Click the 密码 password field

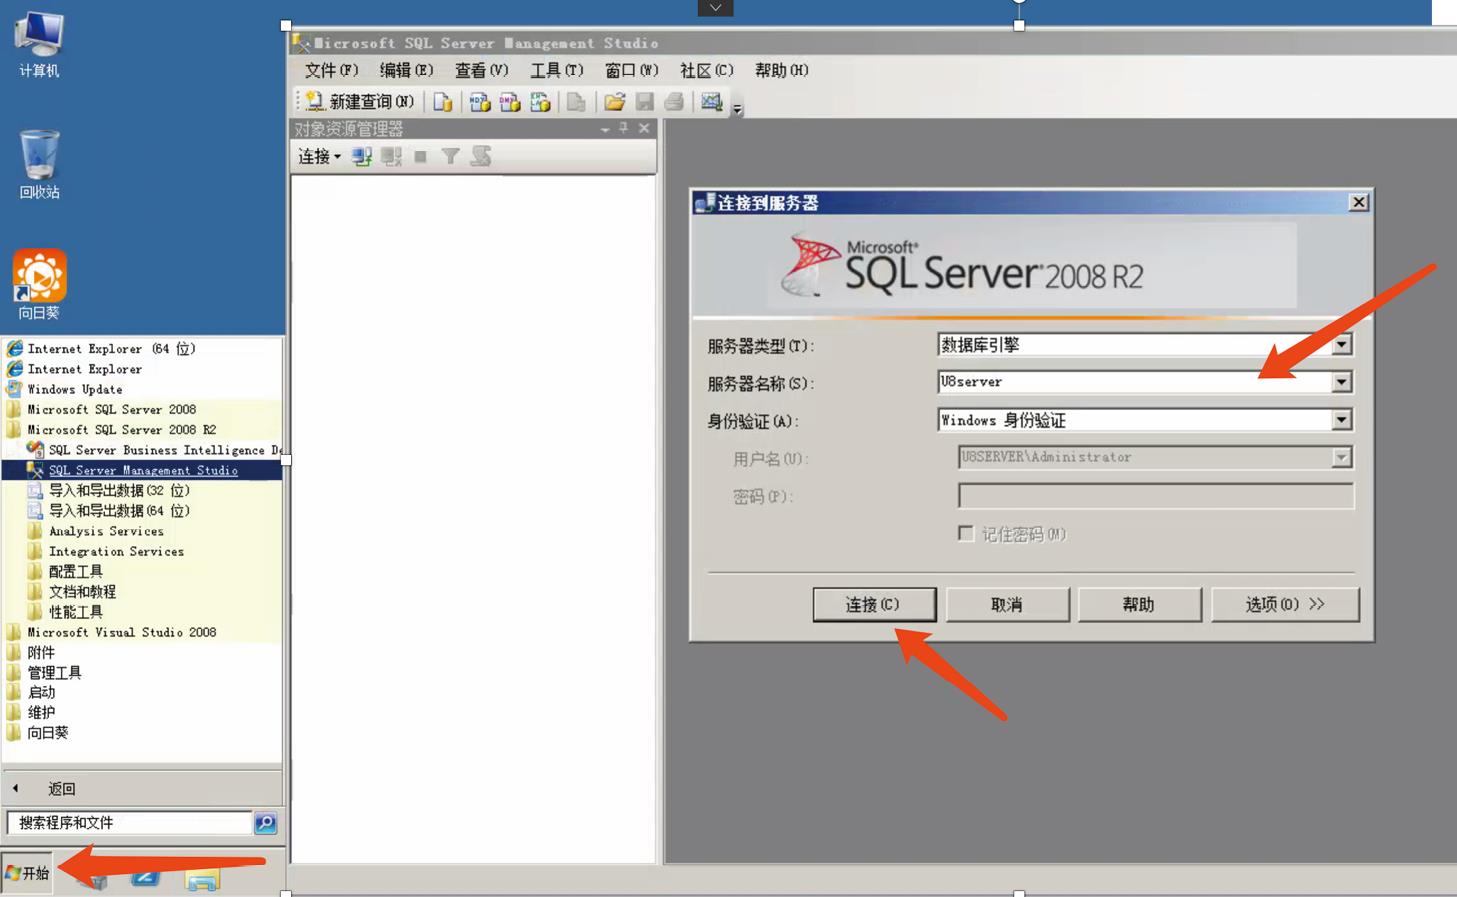pyautogui.click(x=1155, y=496)
